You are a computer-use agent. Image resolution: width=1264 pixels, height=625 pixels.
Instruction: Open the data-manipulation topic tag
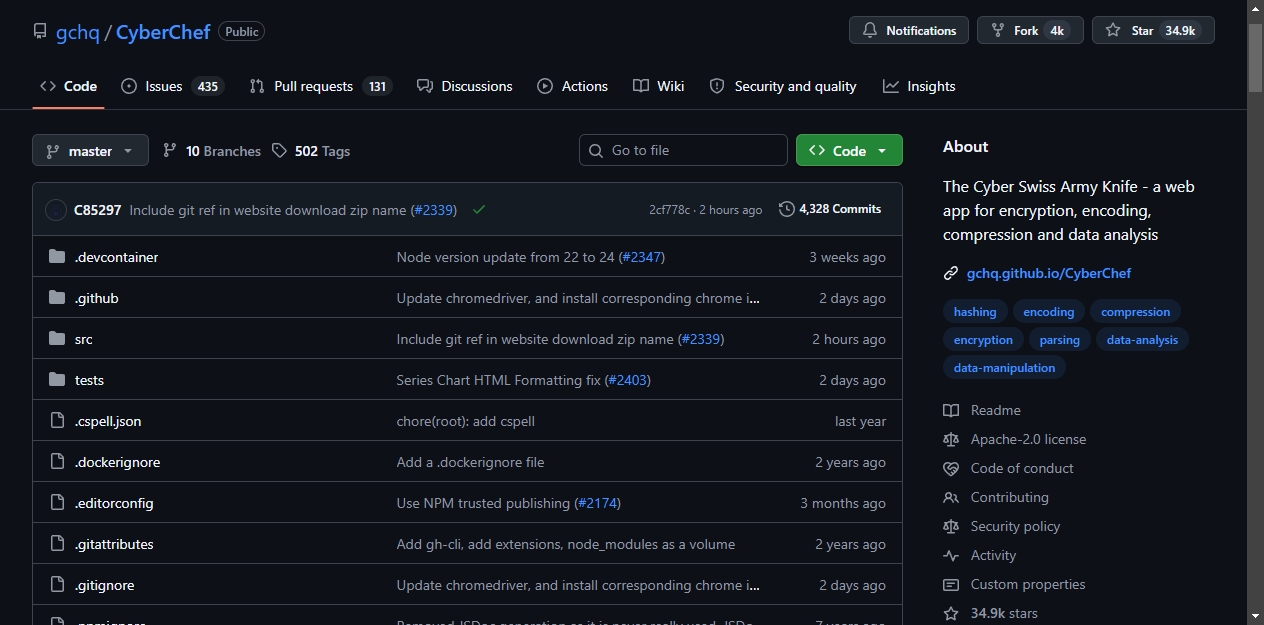click(1004, 368)
